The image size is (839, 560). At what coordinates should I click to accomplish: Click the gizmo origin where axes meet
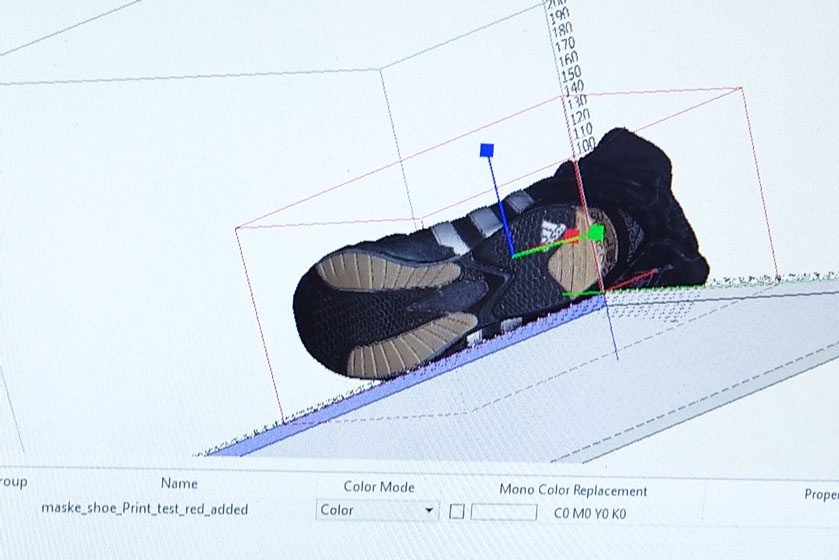[x=514, y=256]
